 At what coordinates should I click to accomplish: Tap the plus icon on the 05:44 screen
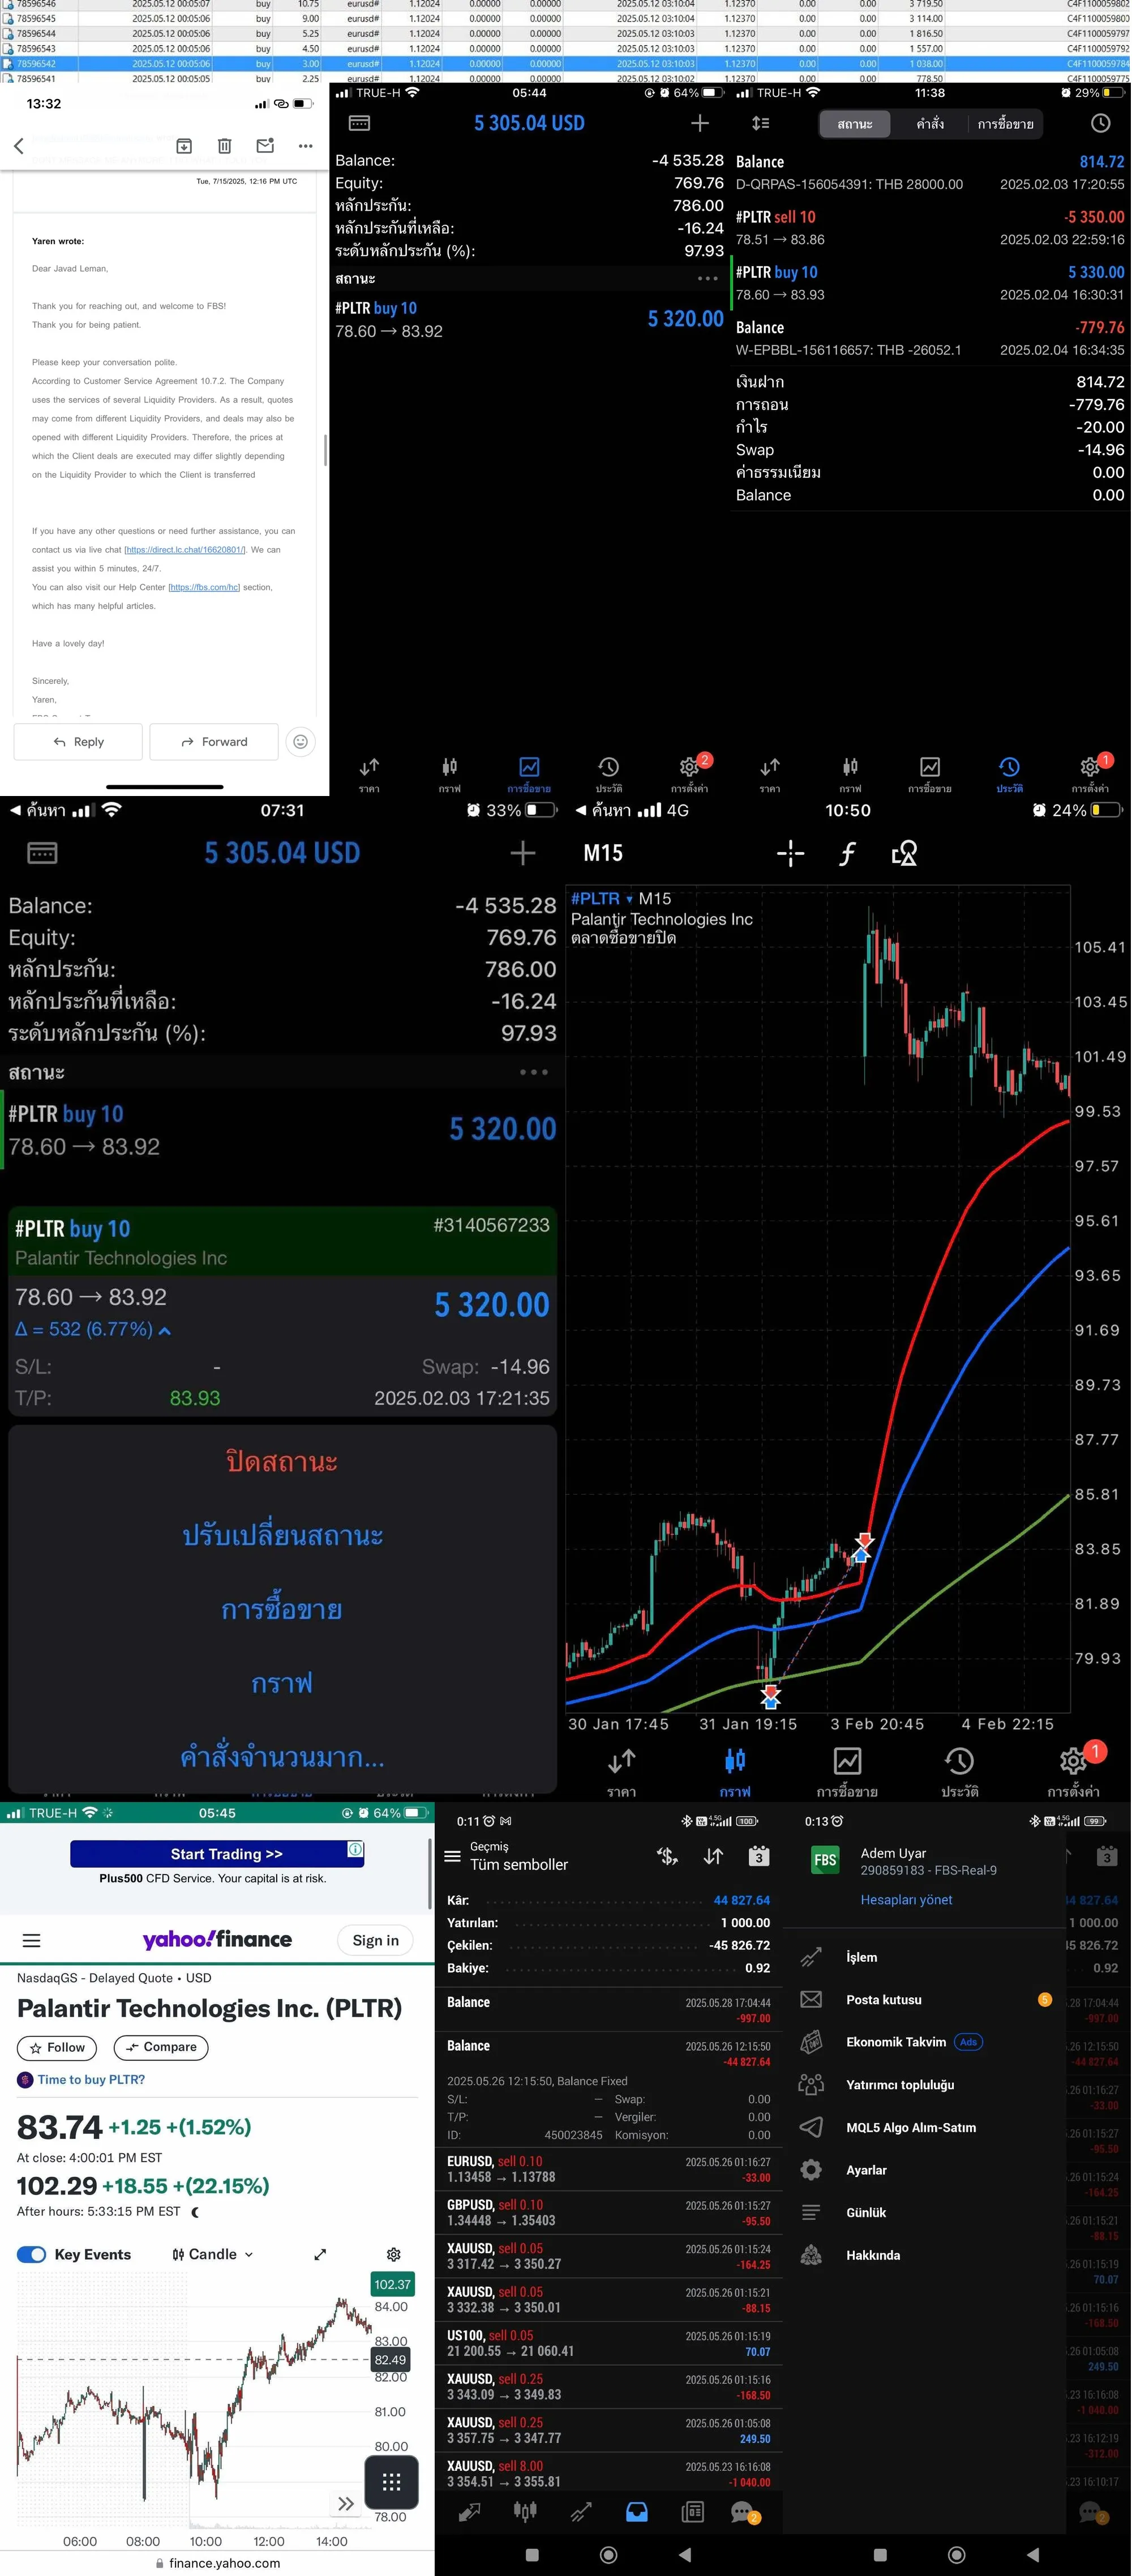[x=700, y=123]
